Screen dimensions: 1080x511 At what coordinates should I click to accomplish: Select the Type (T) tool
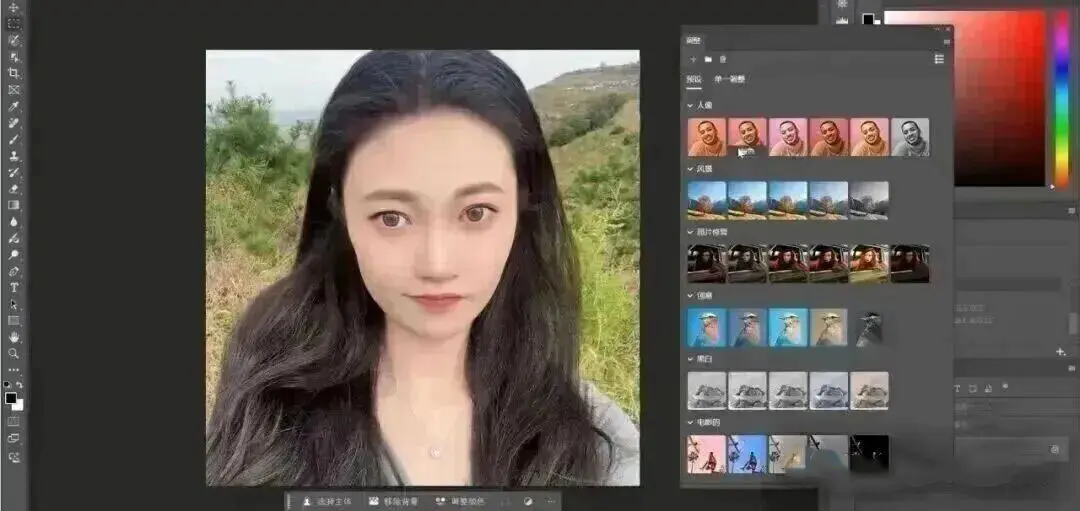(x=14, y=287)
